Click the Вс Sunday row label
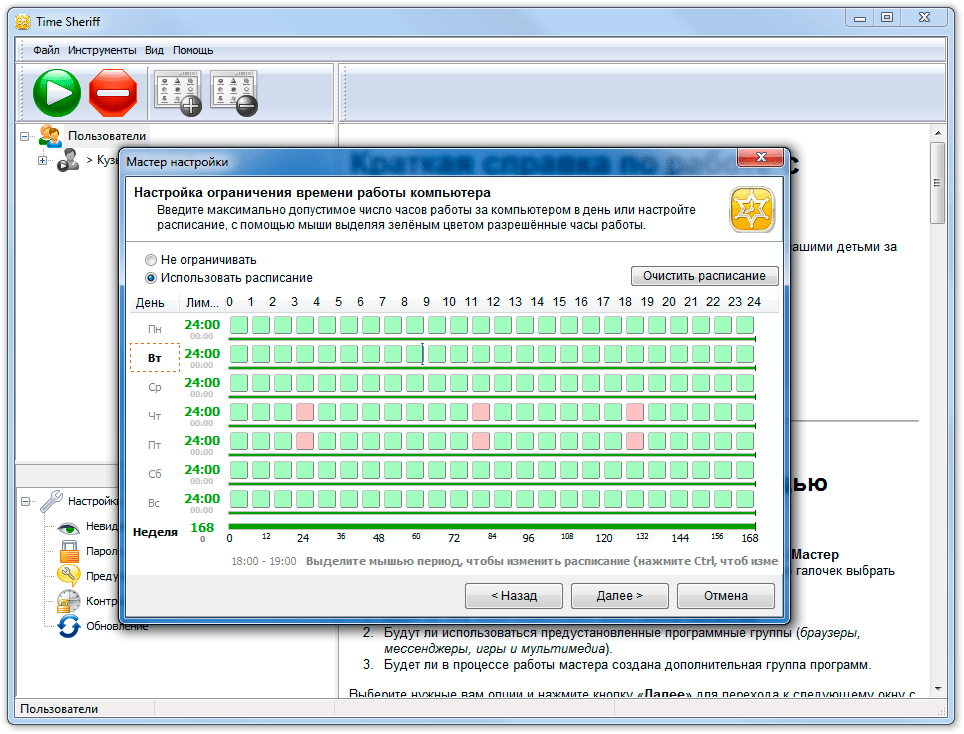 tap(154, 503)
